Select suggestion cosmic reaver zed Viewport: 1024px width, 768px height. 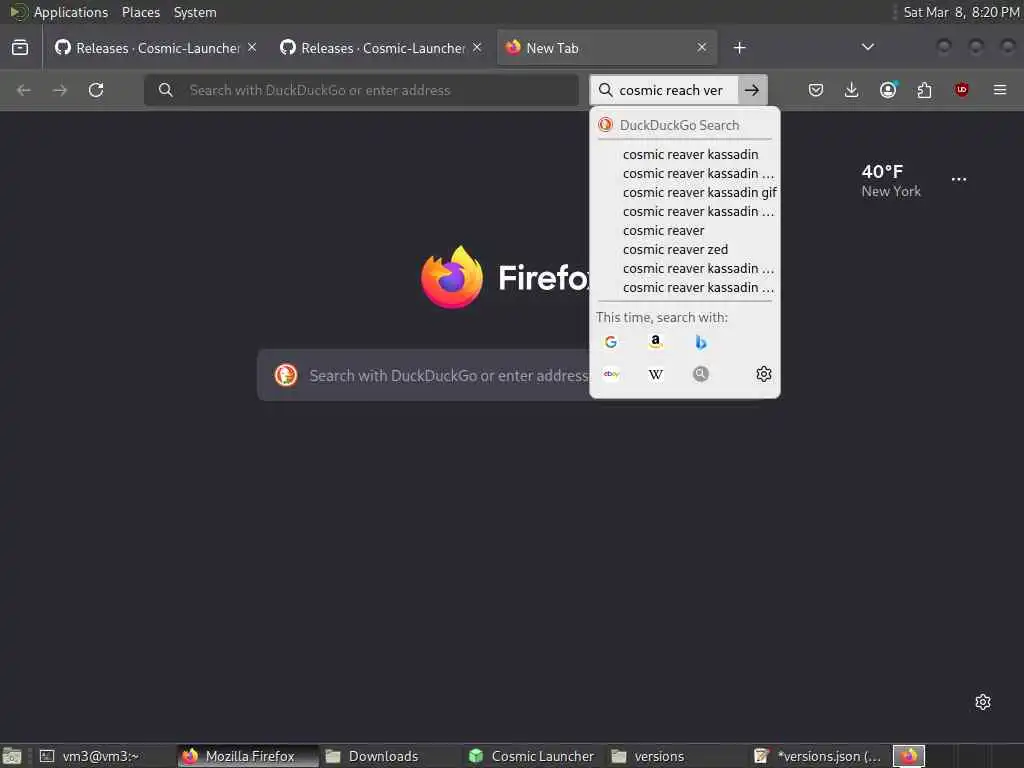pyautogui.click(x=684, y=249)
